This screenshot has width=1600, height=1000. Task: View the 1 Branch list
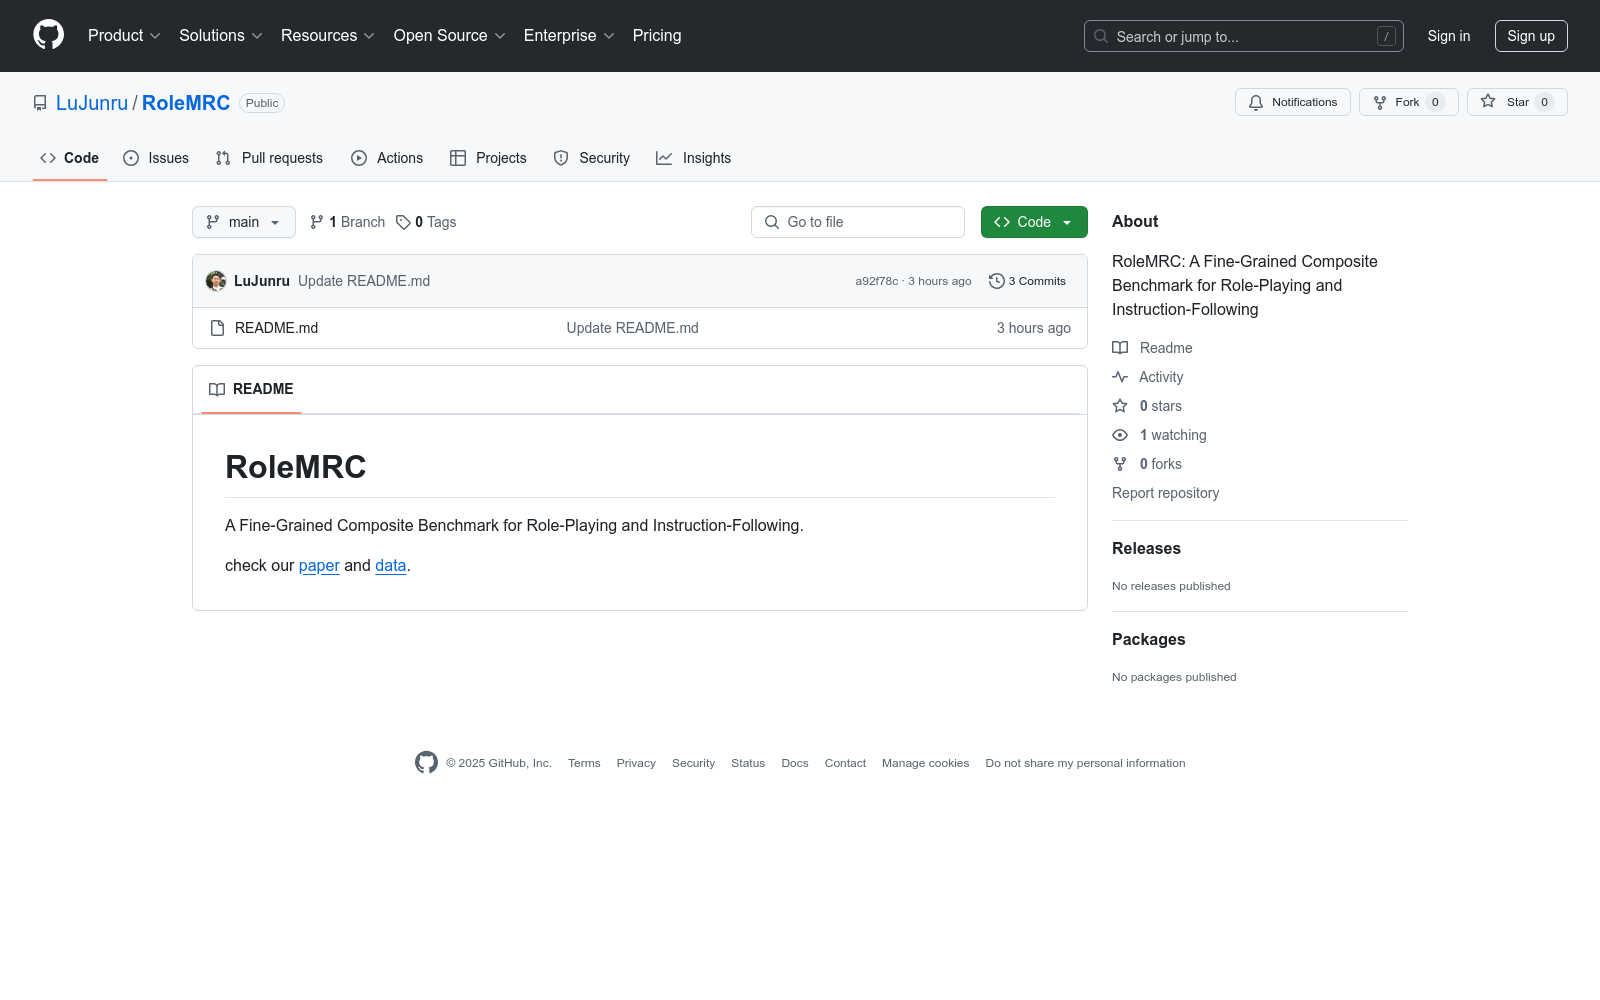click(347, 222)
